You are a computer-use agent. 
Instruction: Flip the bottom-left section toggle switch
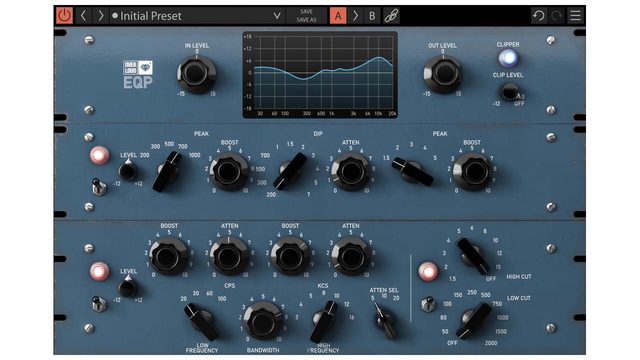(98, 304)
